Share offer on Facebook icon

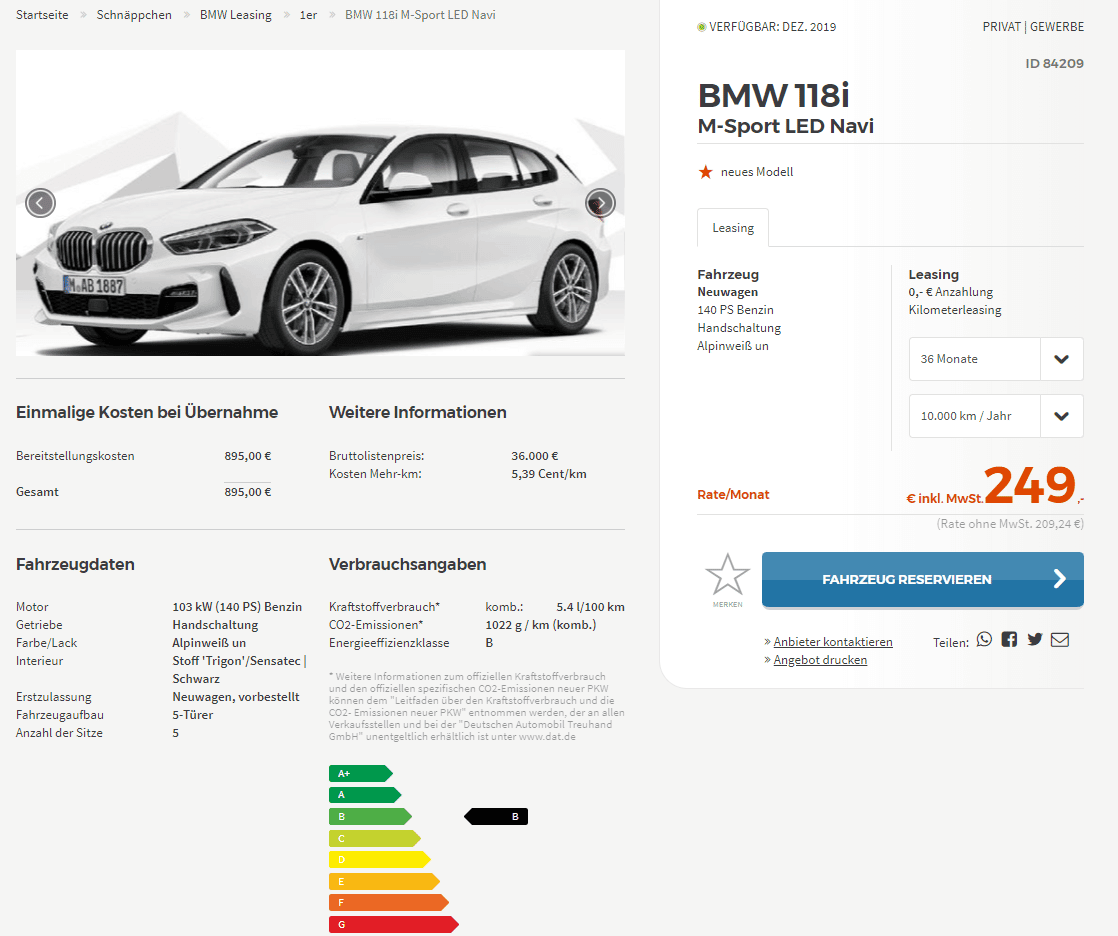click(x=1009, y=639)
